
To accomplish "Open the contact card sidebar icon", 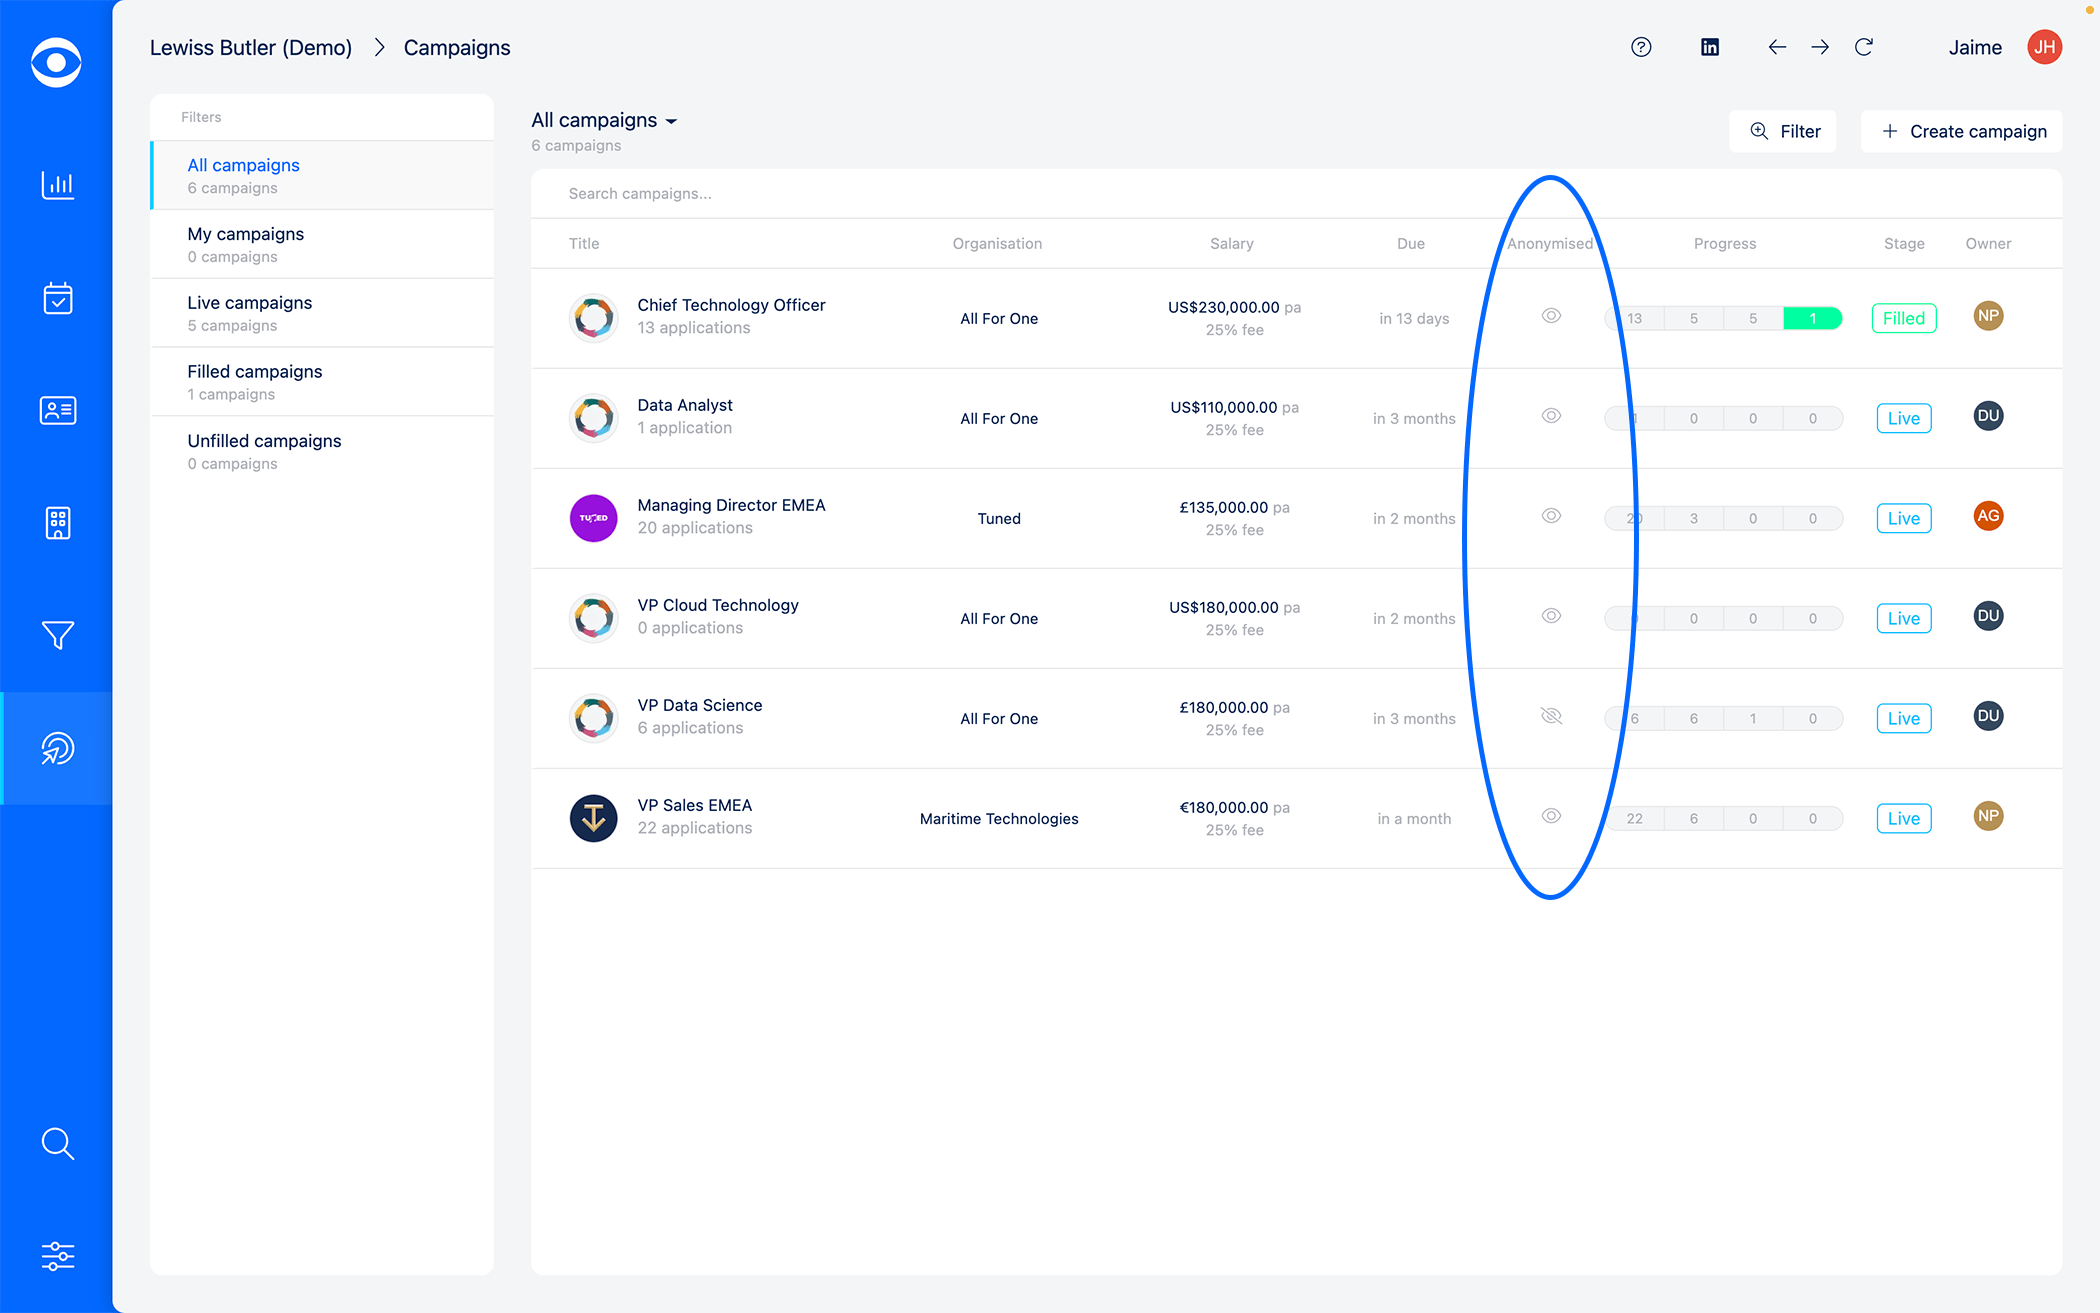I will pyautogui.click(x=57, y=410).
